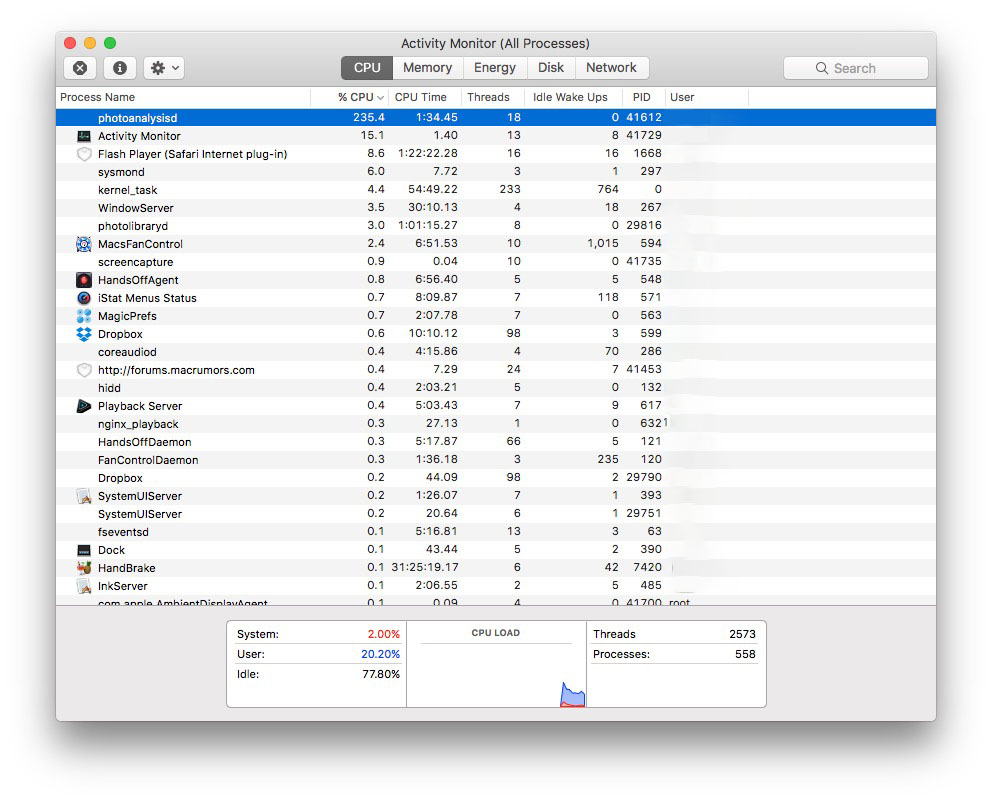Select the SystemUIServer row with PID 29751
The height and width of the screenshot is (801, 992).
(x=496, y=514)
